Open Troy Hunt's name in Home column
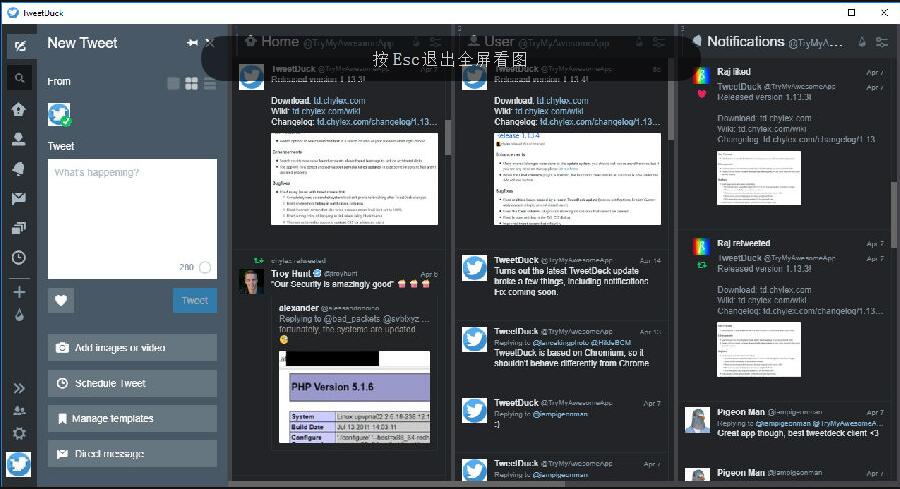Image resolution: width=900 pixels, height=489 pixels. click(x=290, y=273)
